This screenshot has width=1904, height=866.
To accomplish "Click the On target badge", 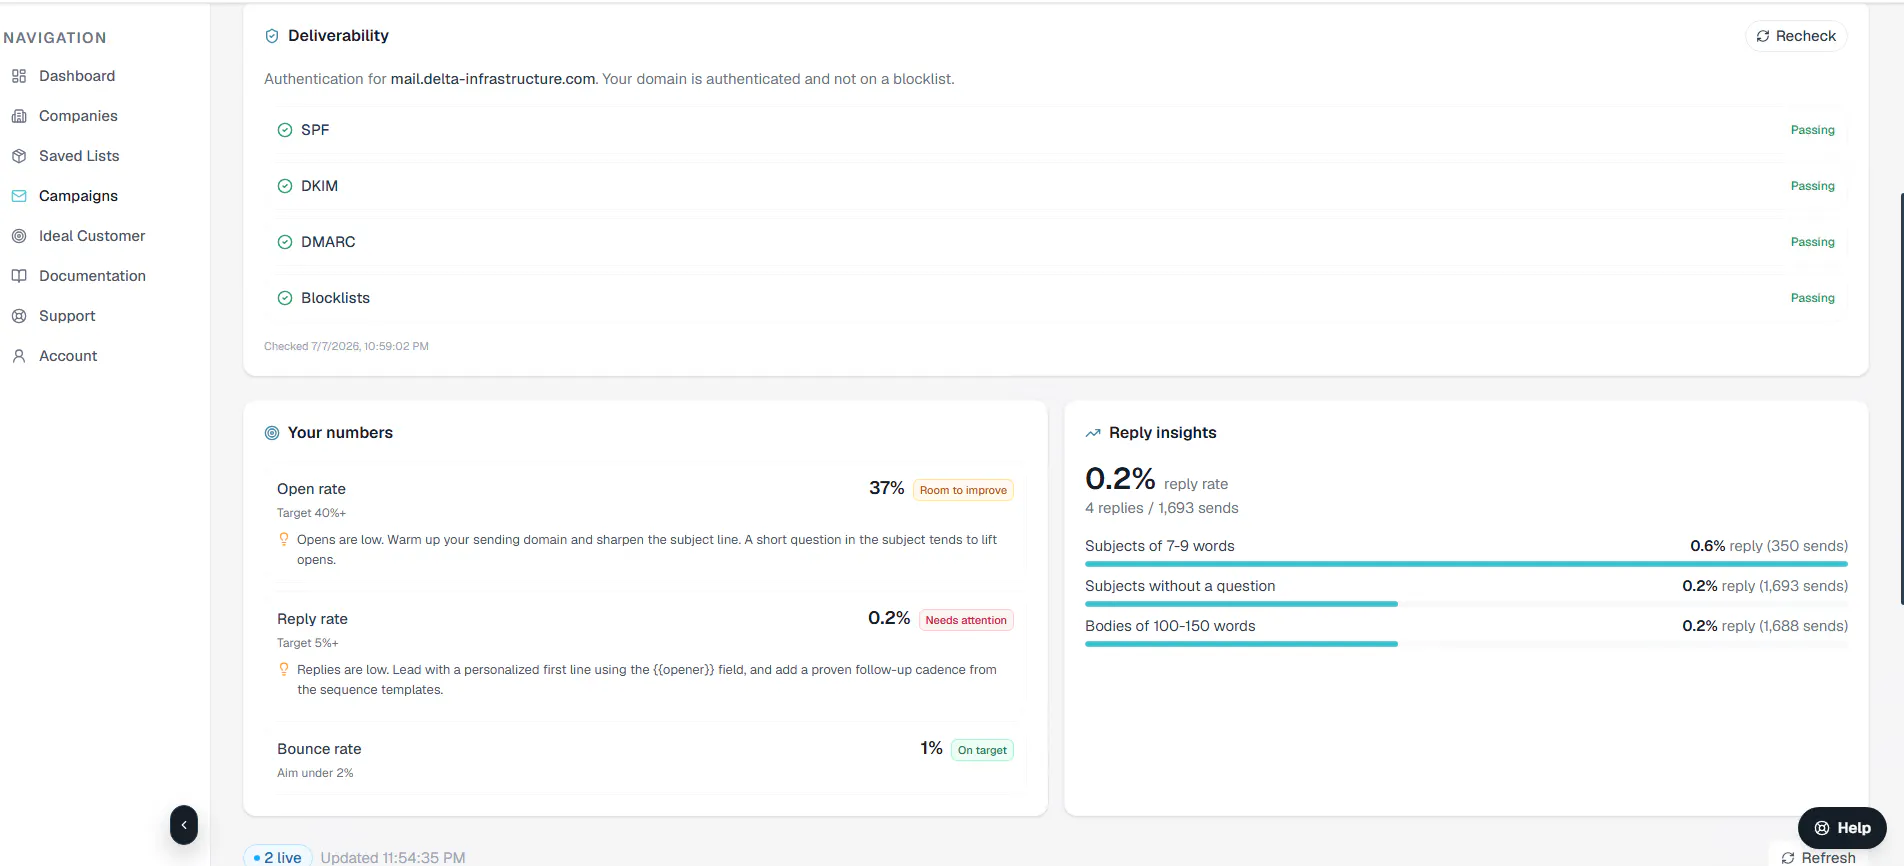I will click(982, 750).
